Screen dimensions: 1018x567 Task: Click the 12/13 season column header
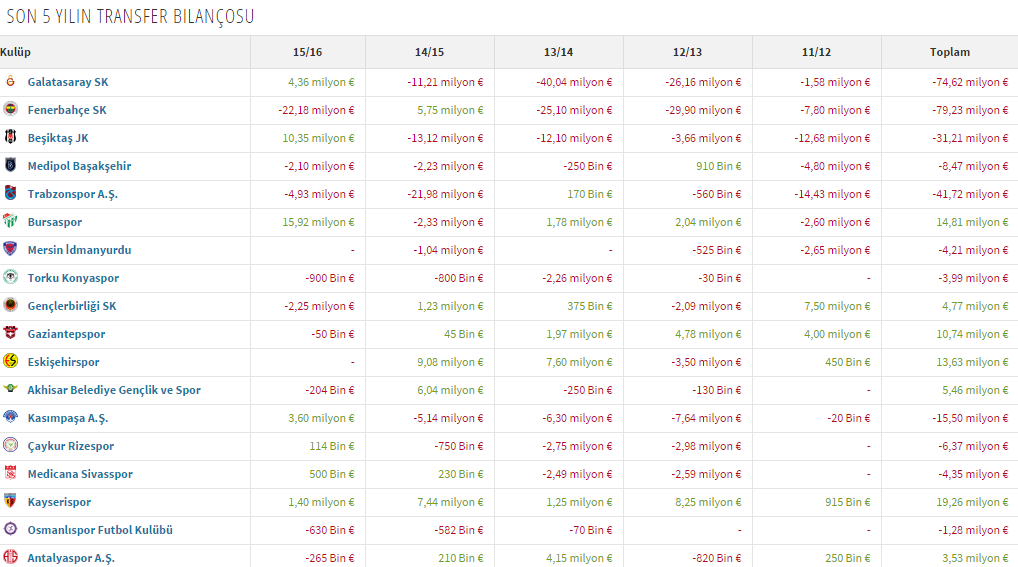pyautogui.click(x=687, y=52)
